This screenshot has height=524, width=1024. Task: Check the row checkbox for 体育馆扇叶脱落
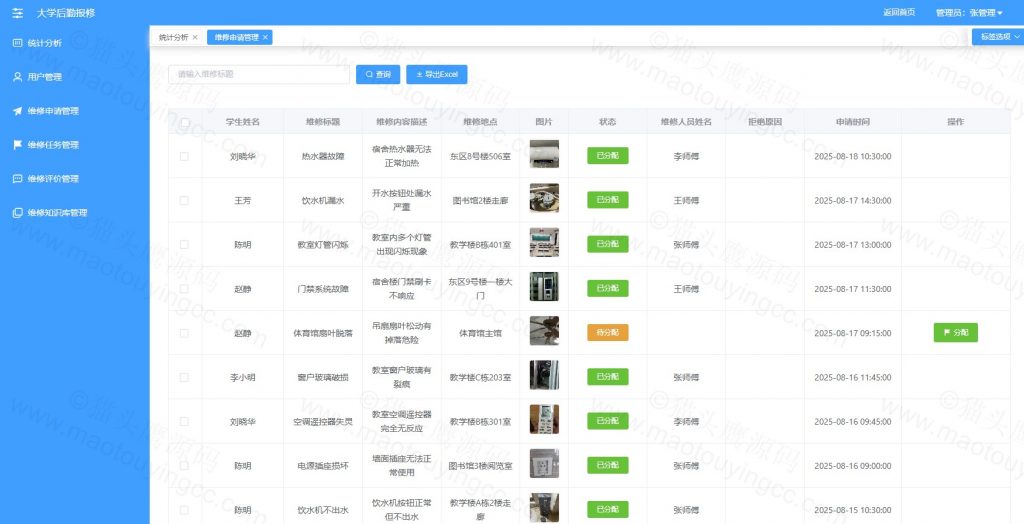(x=184, y=333)
